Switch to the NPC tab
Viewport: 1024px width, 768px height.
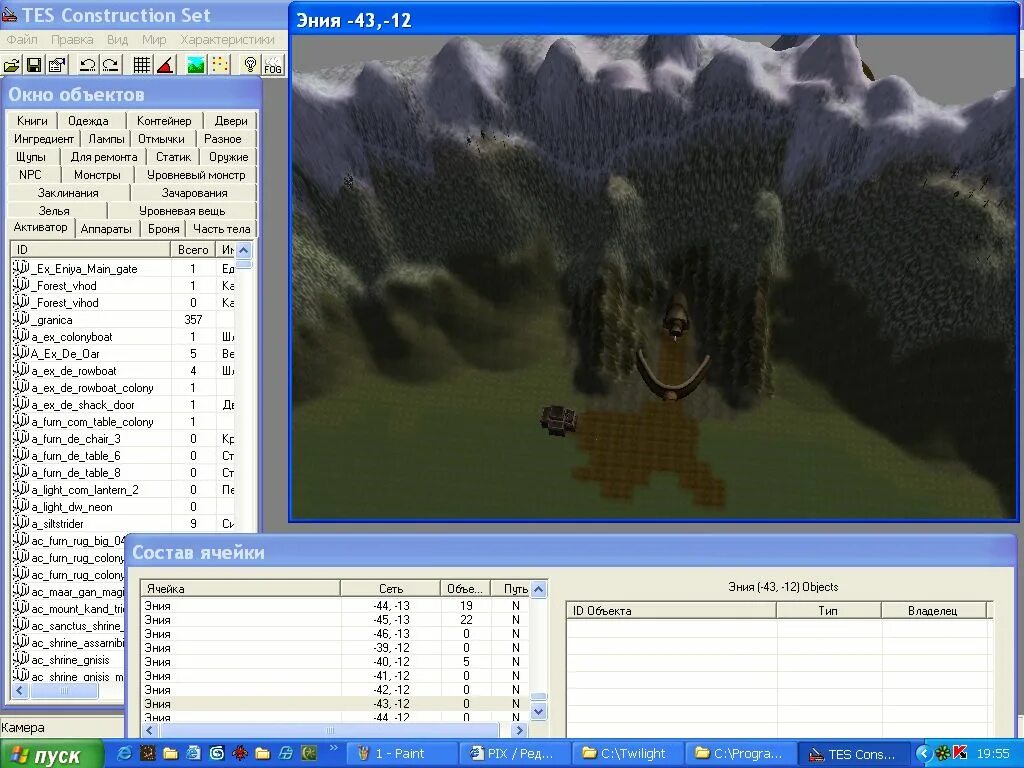click(x=30, y=175)
